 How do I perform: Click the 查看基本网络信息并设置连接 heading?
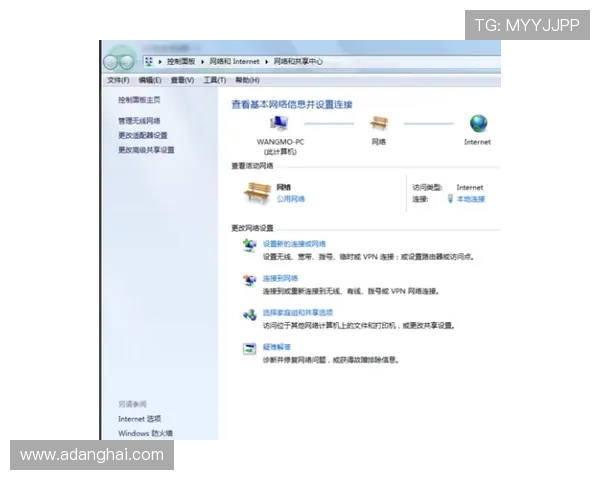tap(292, 104)
